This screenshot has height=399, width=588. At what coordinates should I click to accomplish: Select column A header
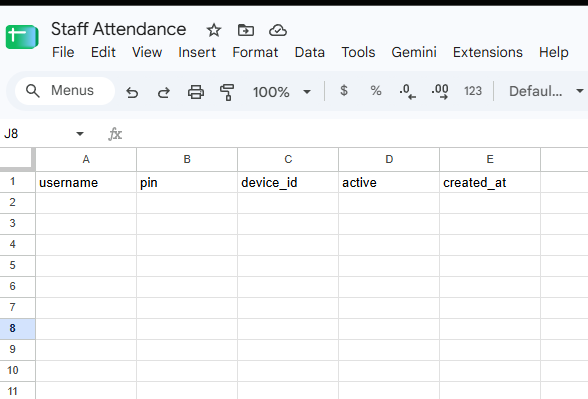coord(86,159)
